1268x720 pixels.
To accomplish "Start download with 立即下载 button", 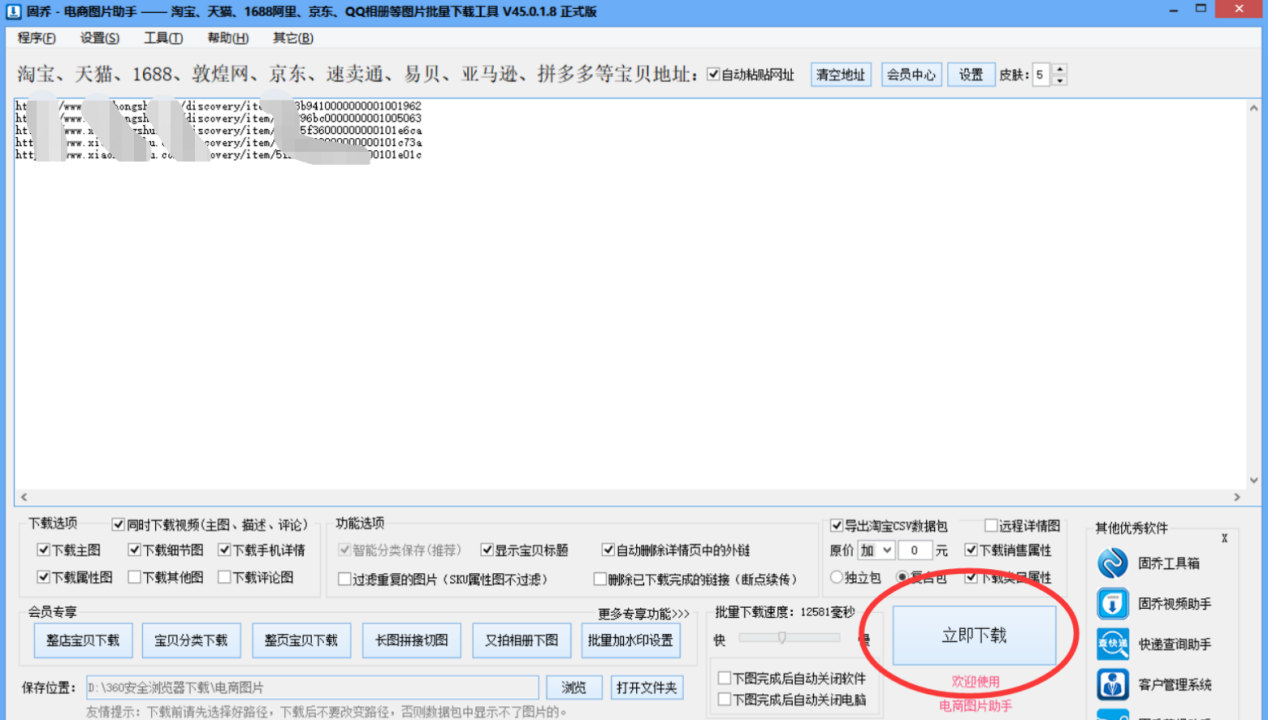I will click(x=974, y=636).
